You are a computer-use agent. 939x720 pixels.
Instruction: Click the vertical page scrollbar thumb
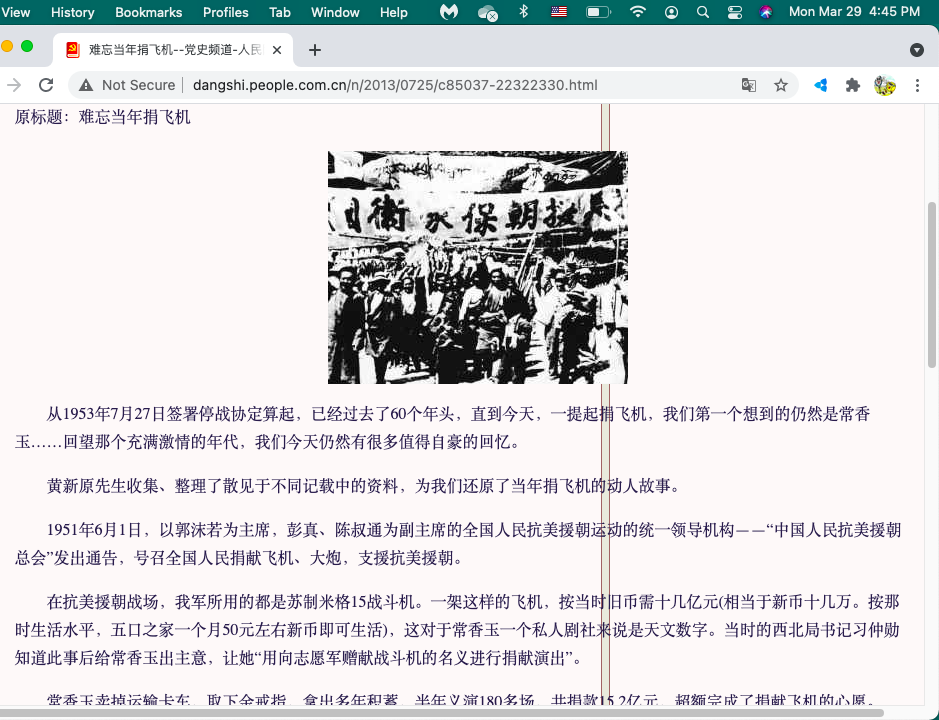coord(932,280)
